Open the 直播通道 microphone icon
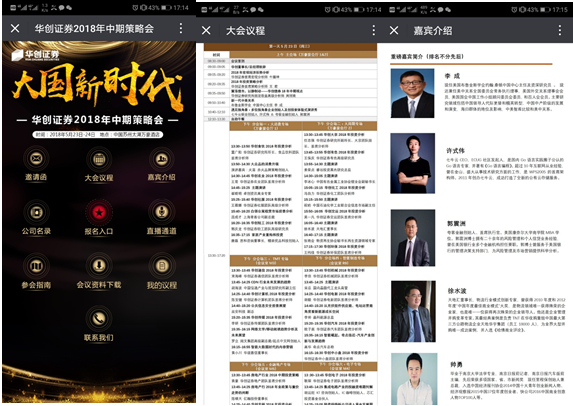The height and width of the screenshot is (406, 573). coord(162,212)
